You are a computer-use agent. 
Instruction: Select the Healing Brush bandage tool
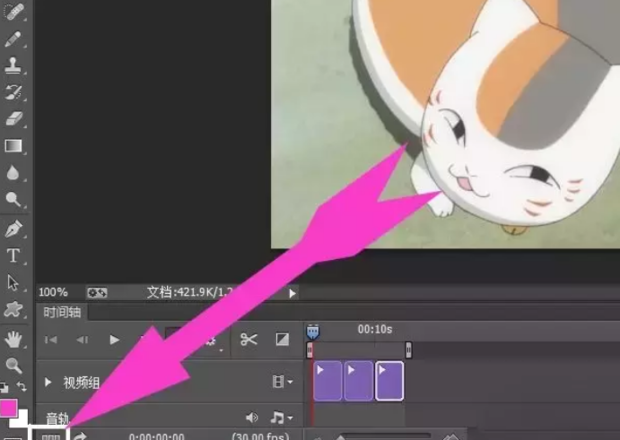click(x=13, y=11)
